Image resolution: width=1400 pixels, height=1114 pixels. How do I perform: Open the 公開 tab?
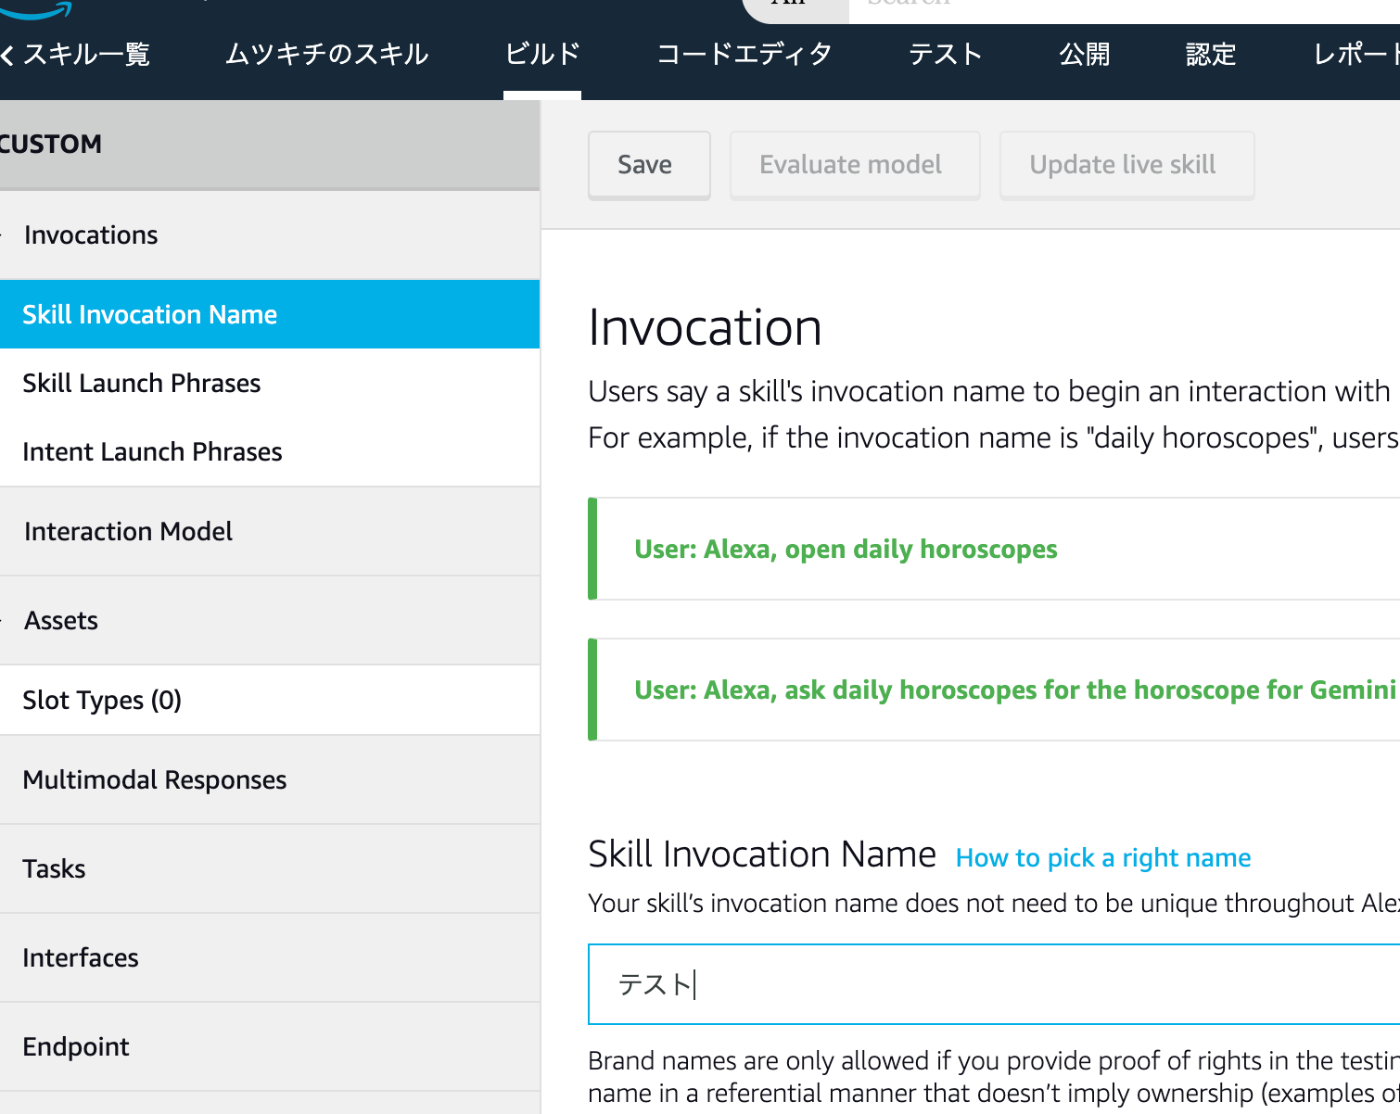click(1085, 54)
